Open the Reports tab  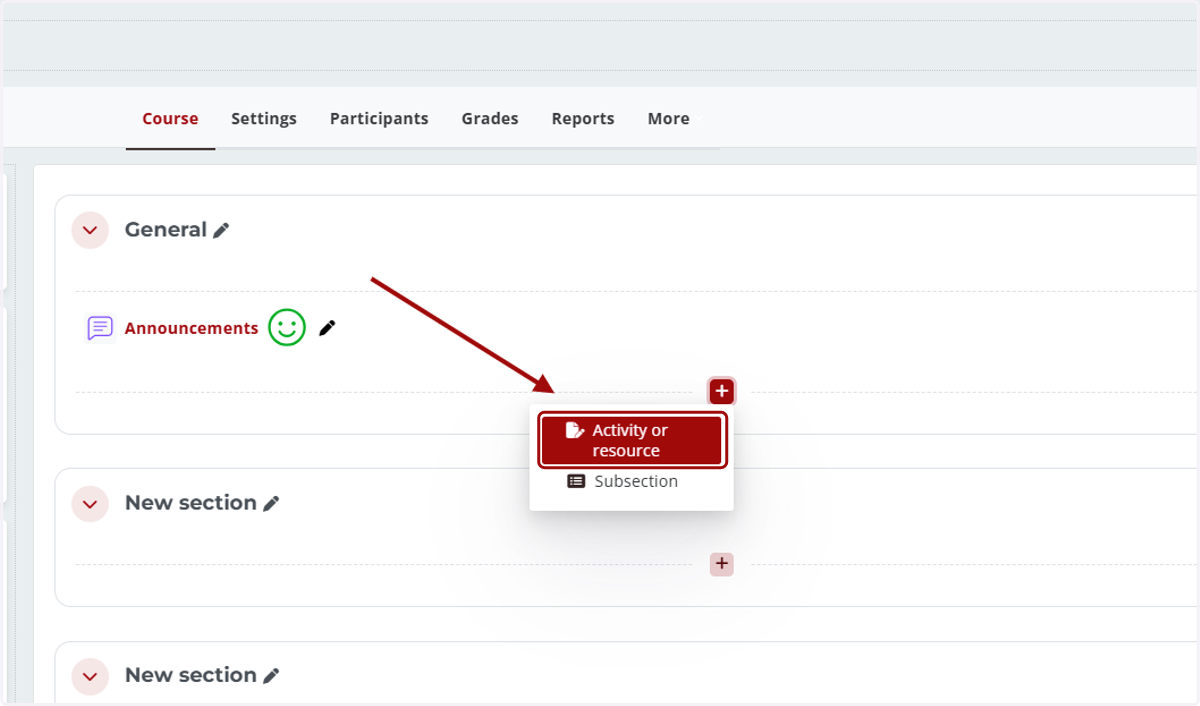583,118
